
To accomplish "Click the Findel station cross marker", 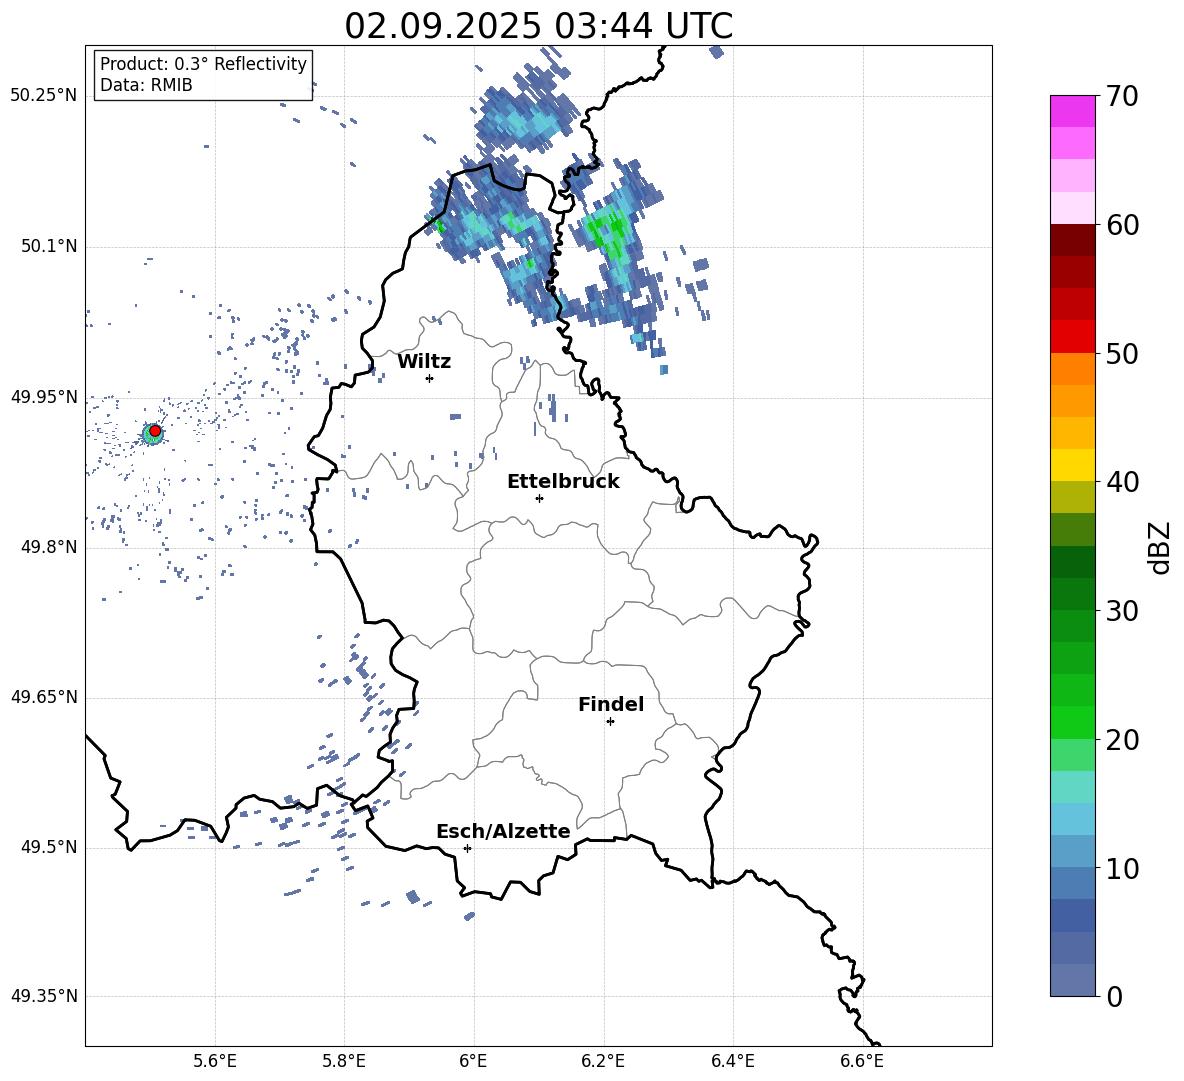I will pos(610,722).
